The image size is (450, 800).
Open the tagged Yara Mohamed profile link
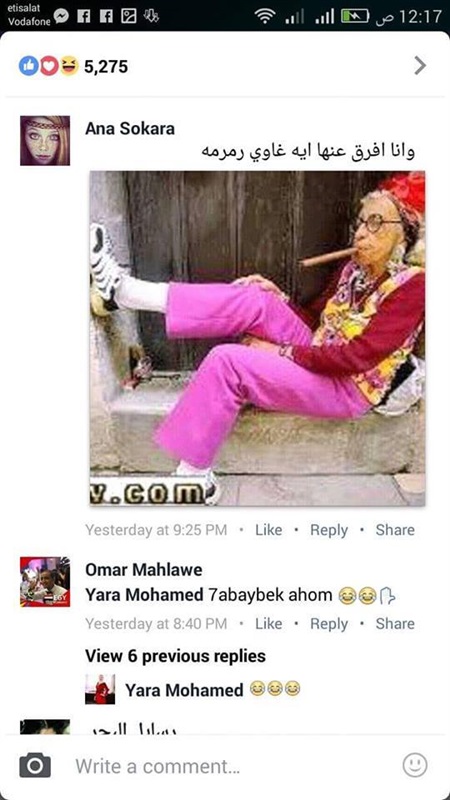point(144,595)
